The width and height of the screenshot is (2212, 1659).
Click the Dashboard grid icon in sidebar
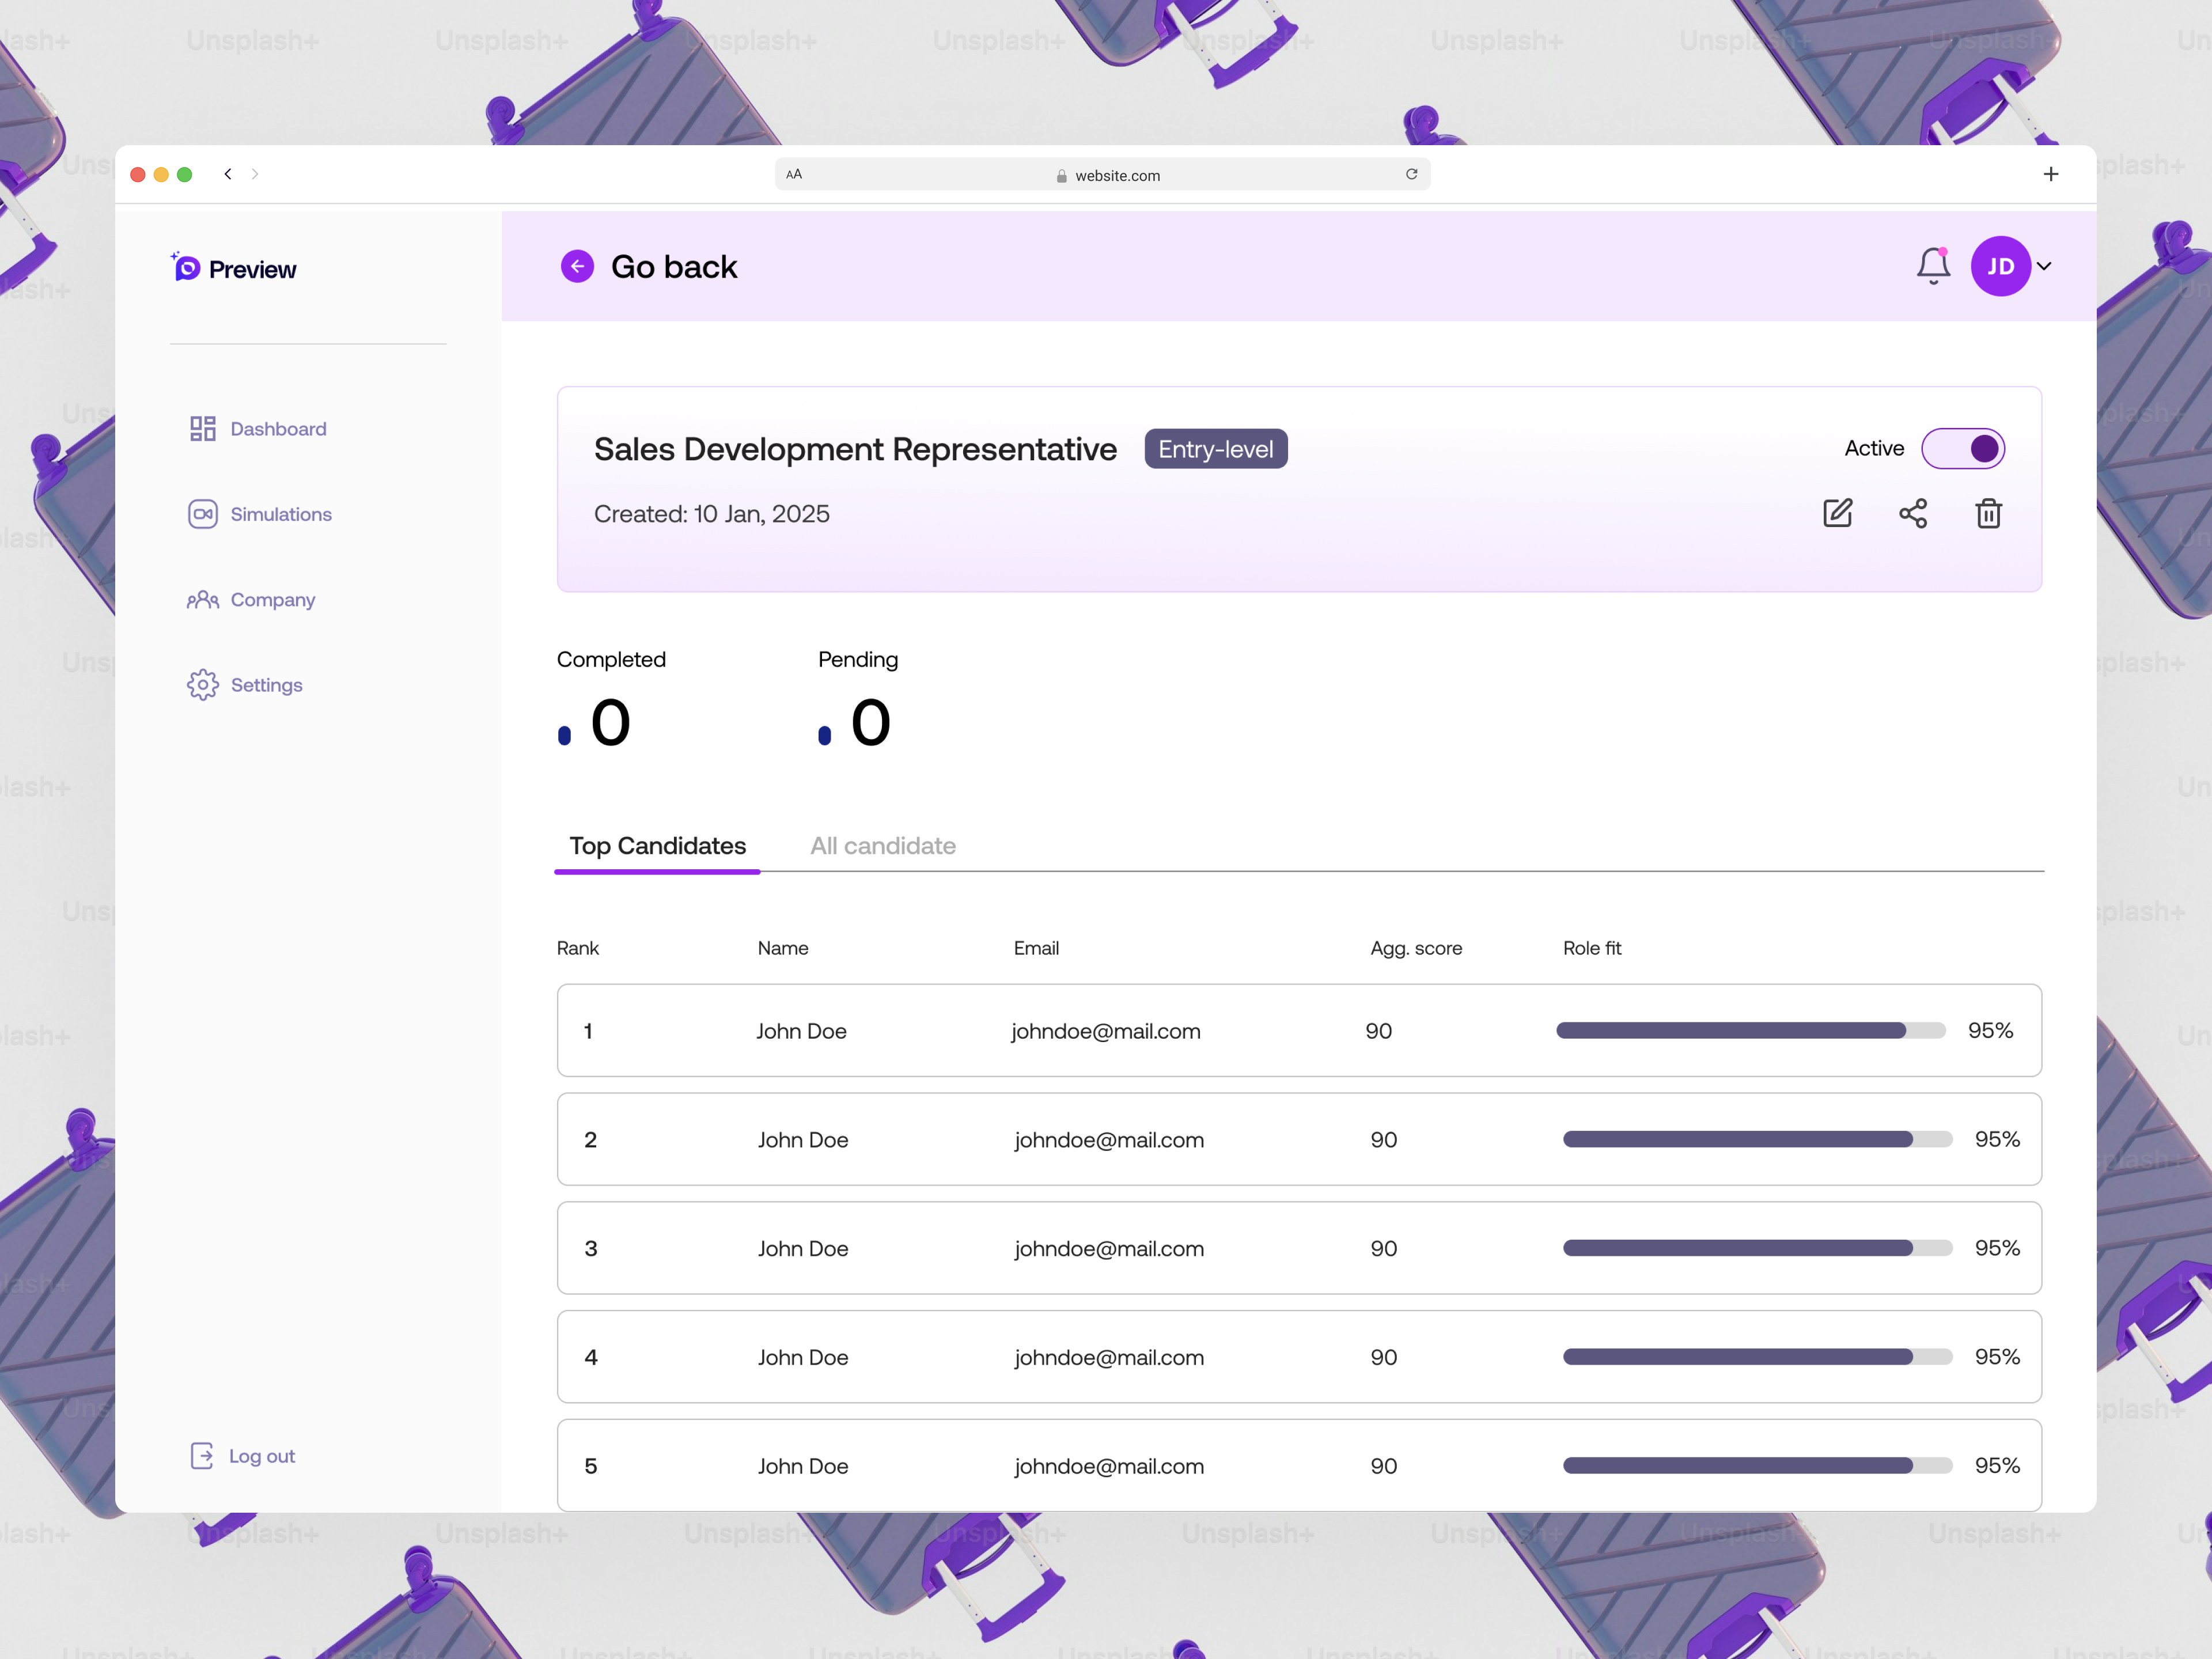tap(203, 429)
